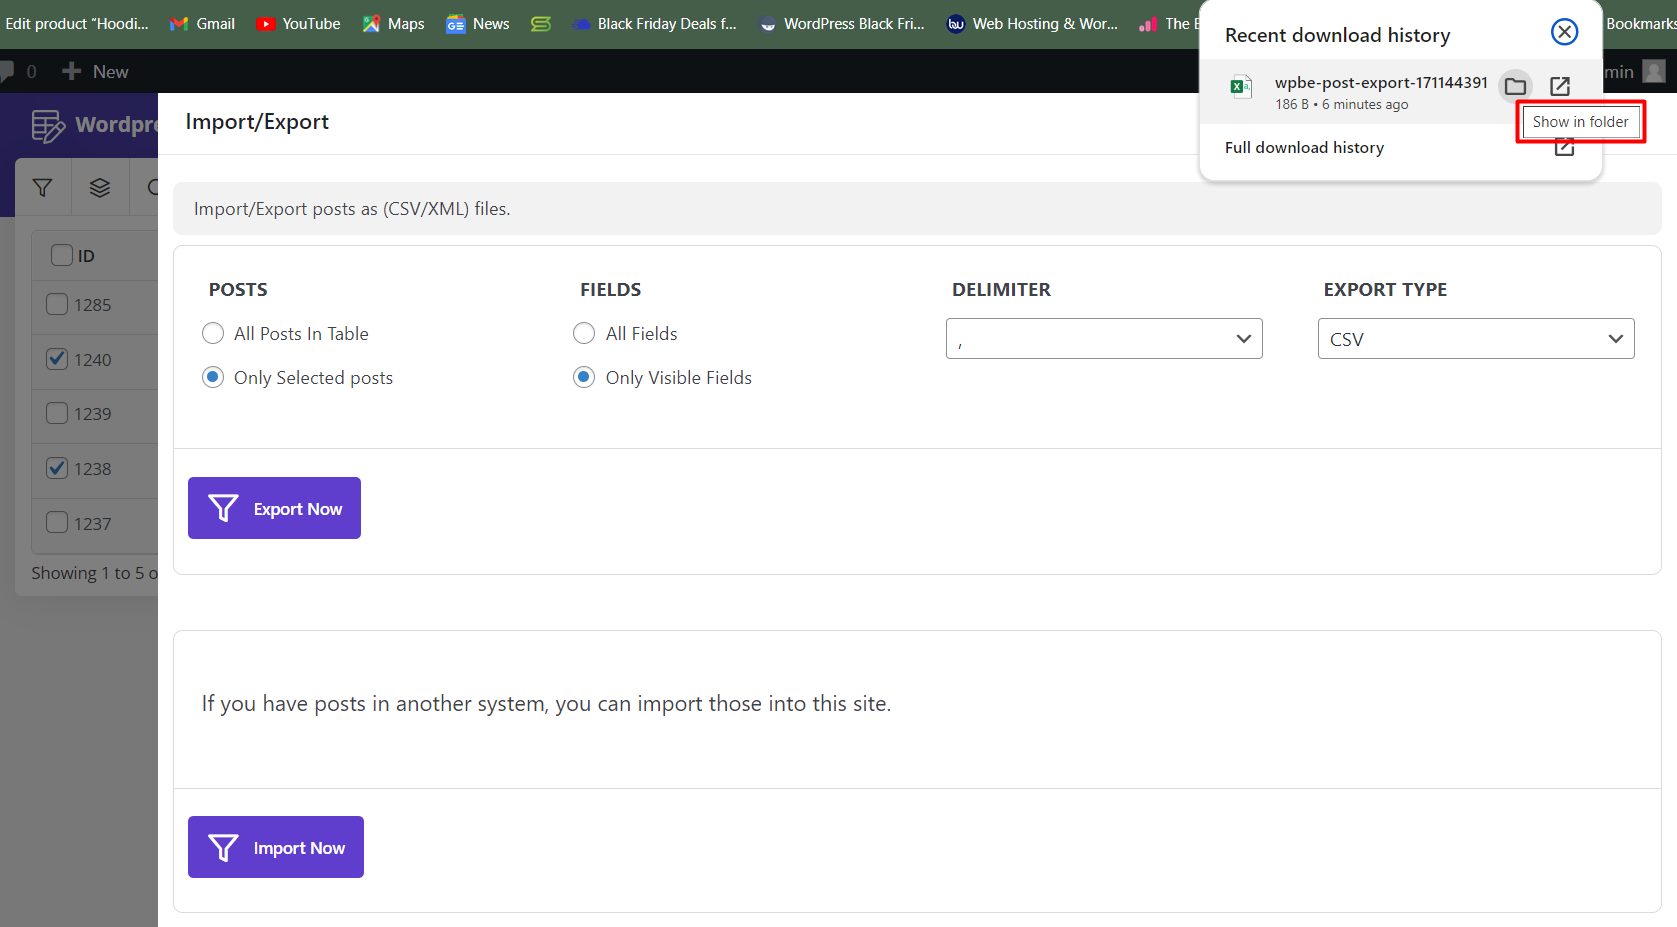
Task: Click the layers stack icon in toolbar
Action: click(x=100, y=187)
